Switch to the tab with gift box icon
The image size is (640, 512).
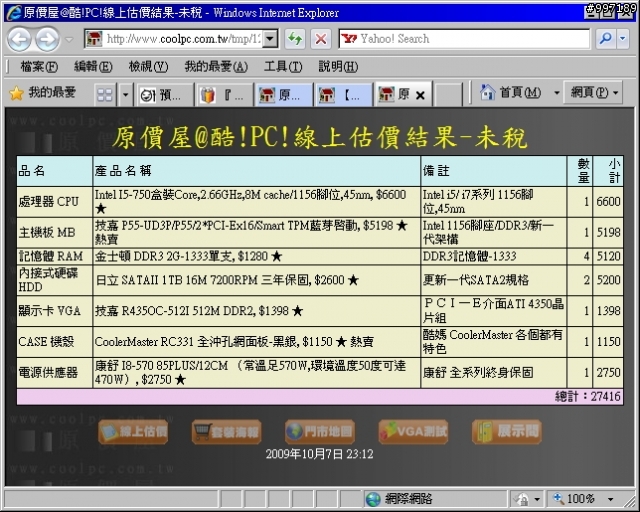pos(224,95)
